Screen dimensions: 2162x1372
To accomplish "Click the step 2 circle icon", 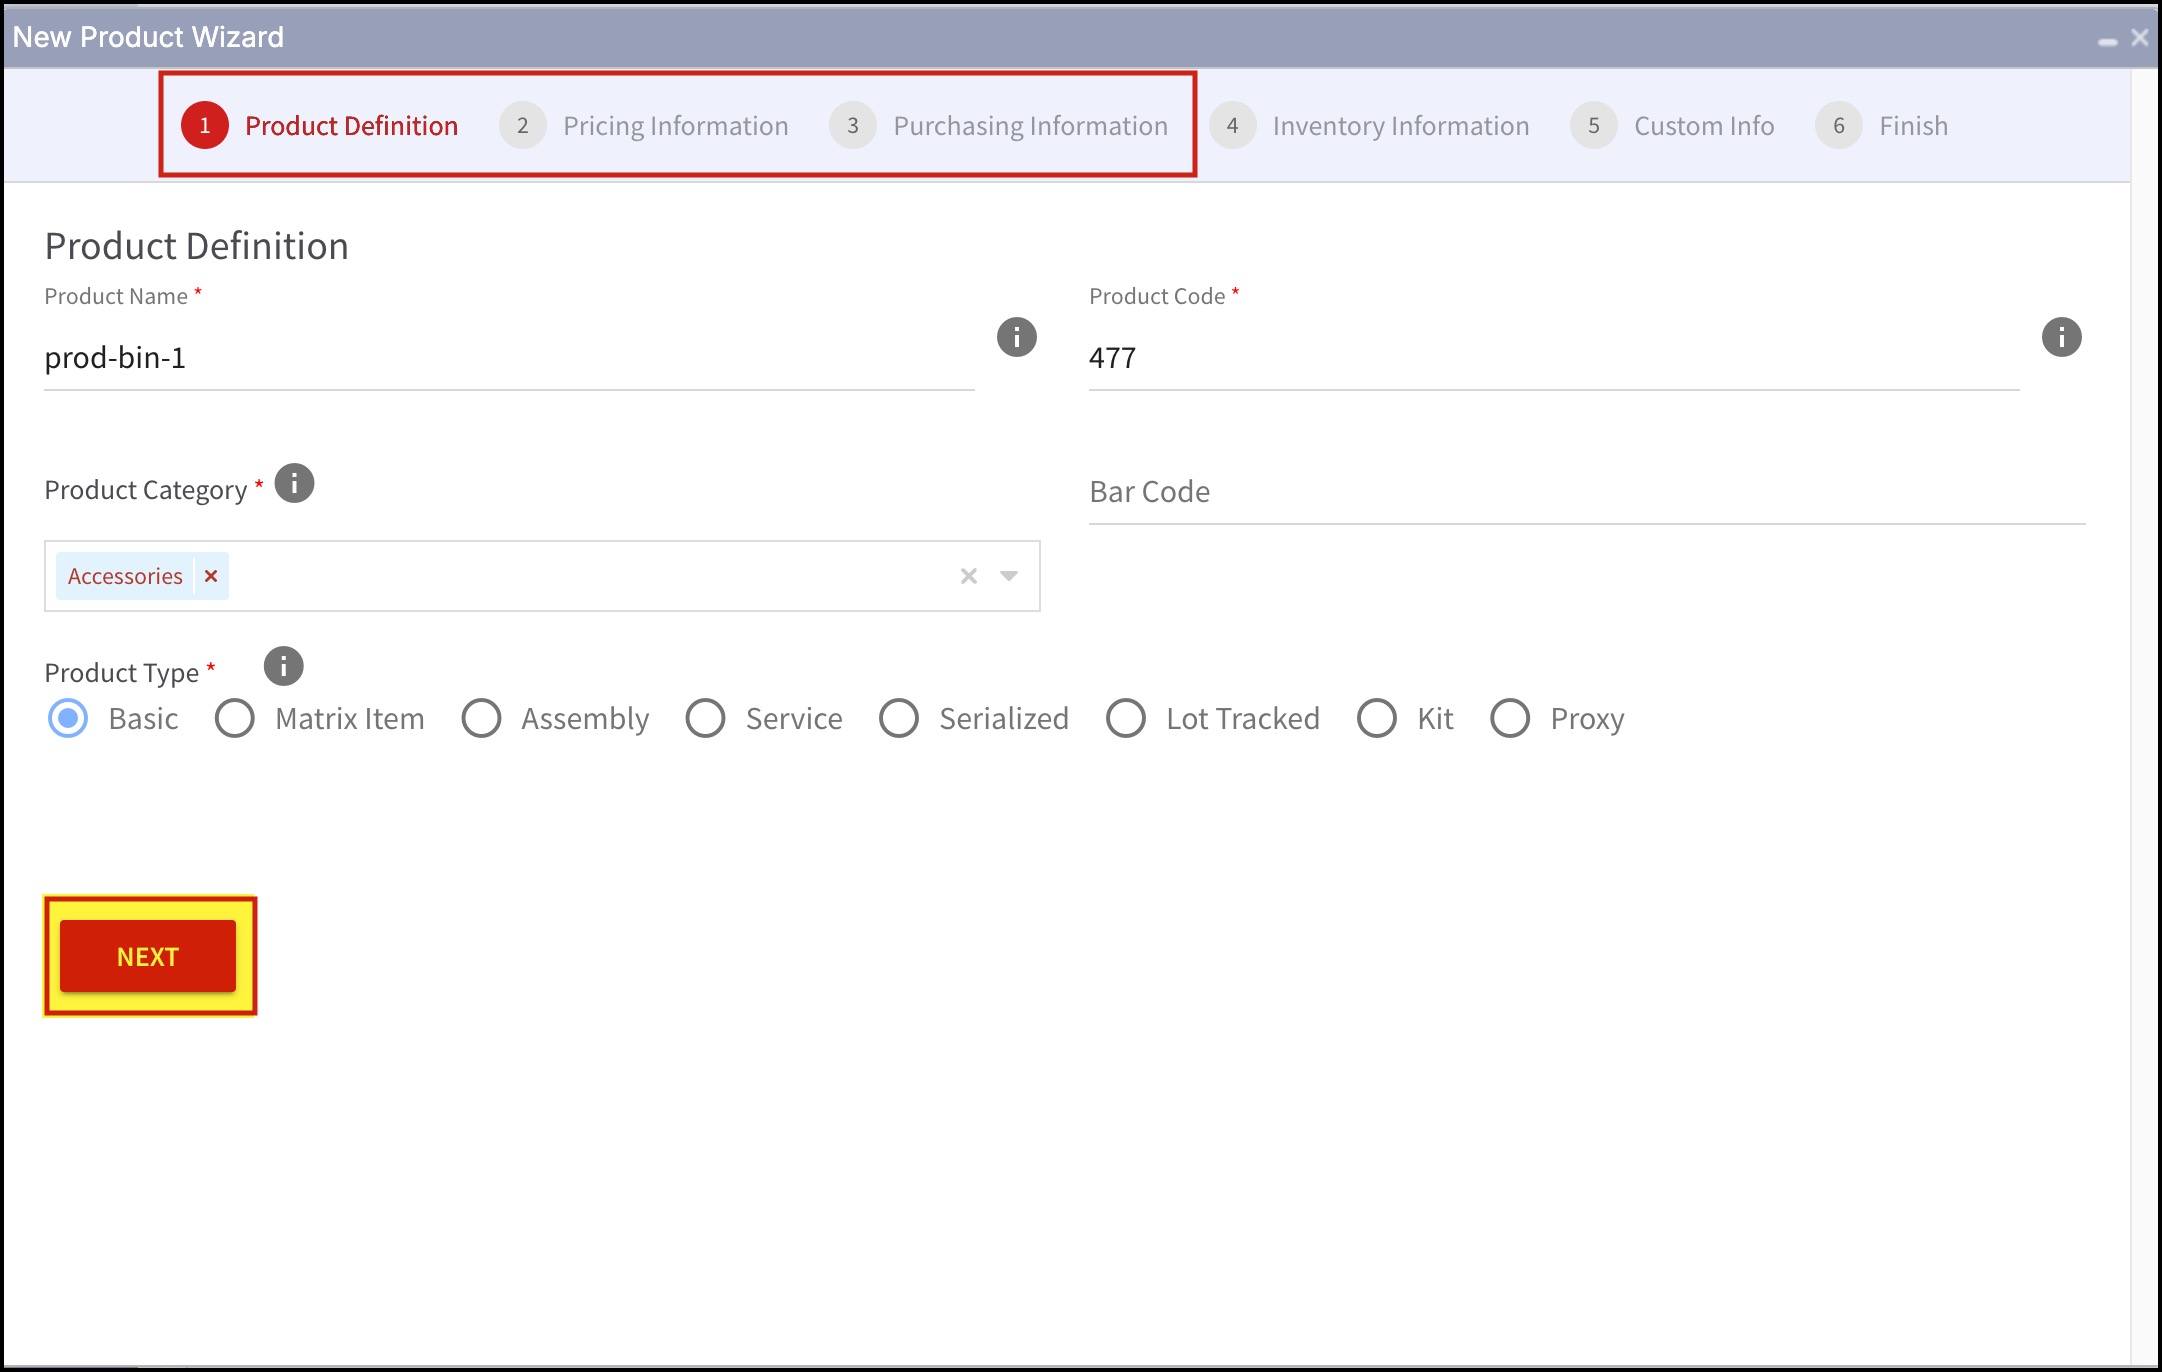I will [x=522, y=125].
